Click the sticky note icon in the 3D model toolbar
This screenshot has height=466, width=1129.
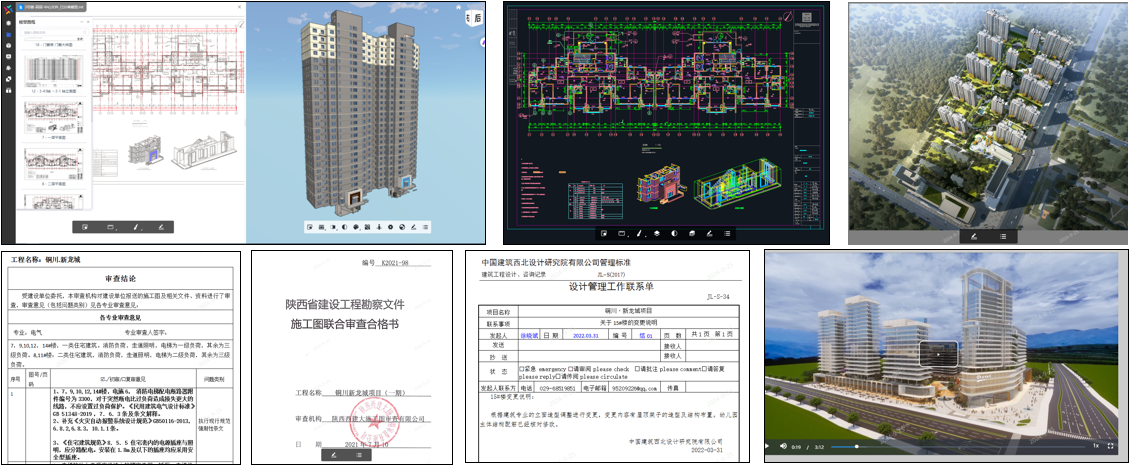tap(310, 227)
